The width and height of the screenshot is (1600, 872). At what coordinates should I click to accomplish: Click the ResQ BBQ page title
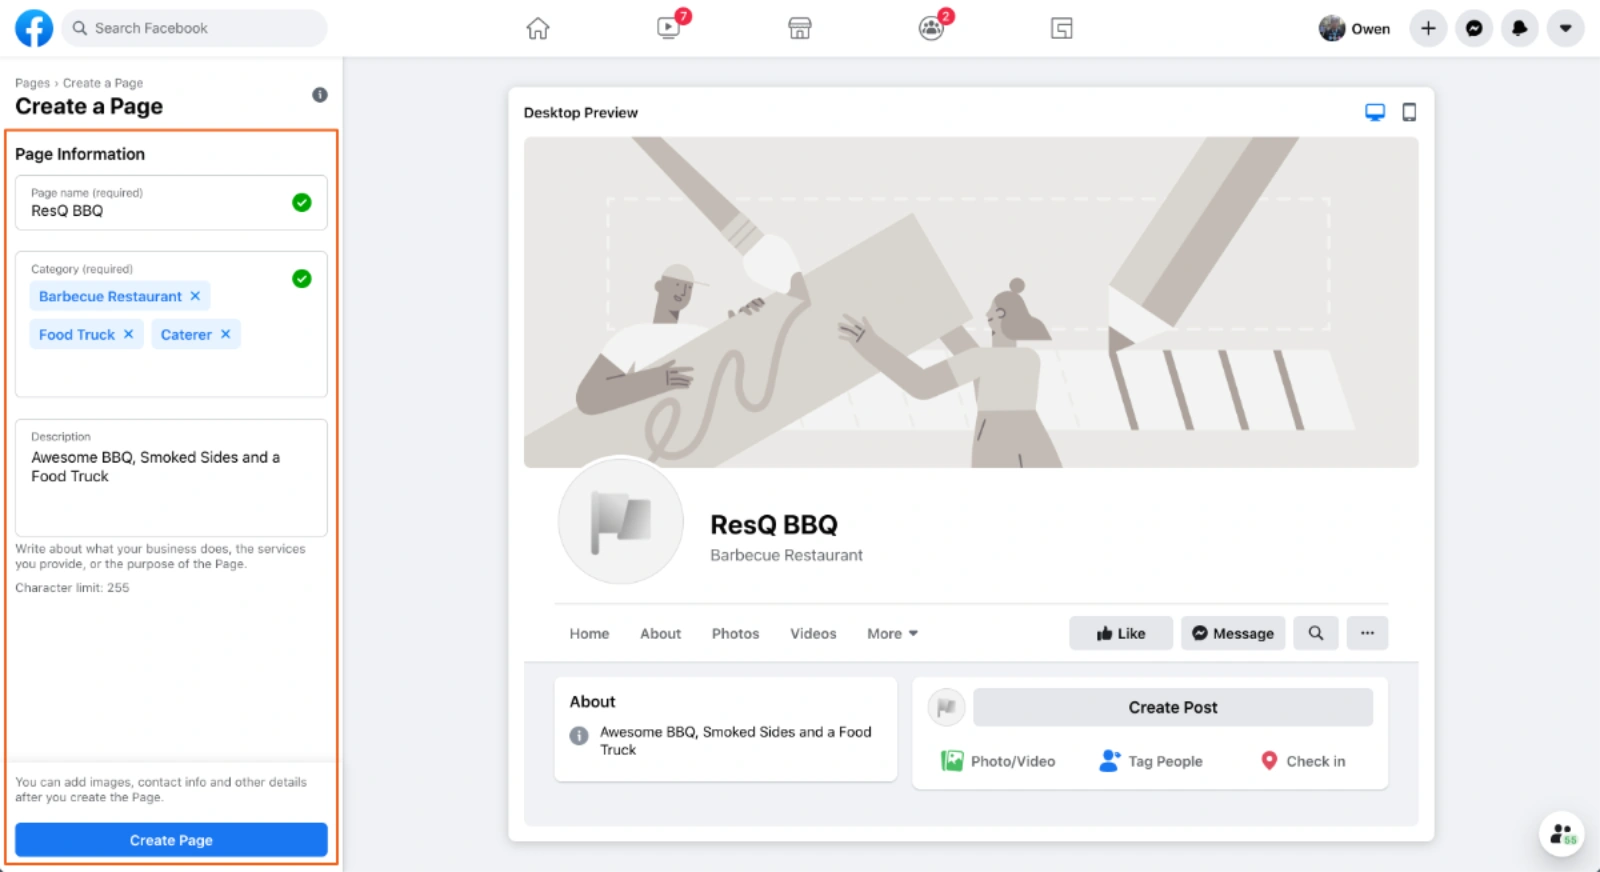coord(774,525)
